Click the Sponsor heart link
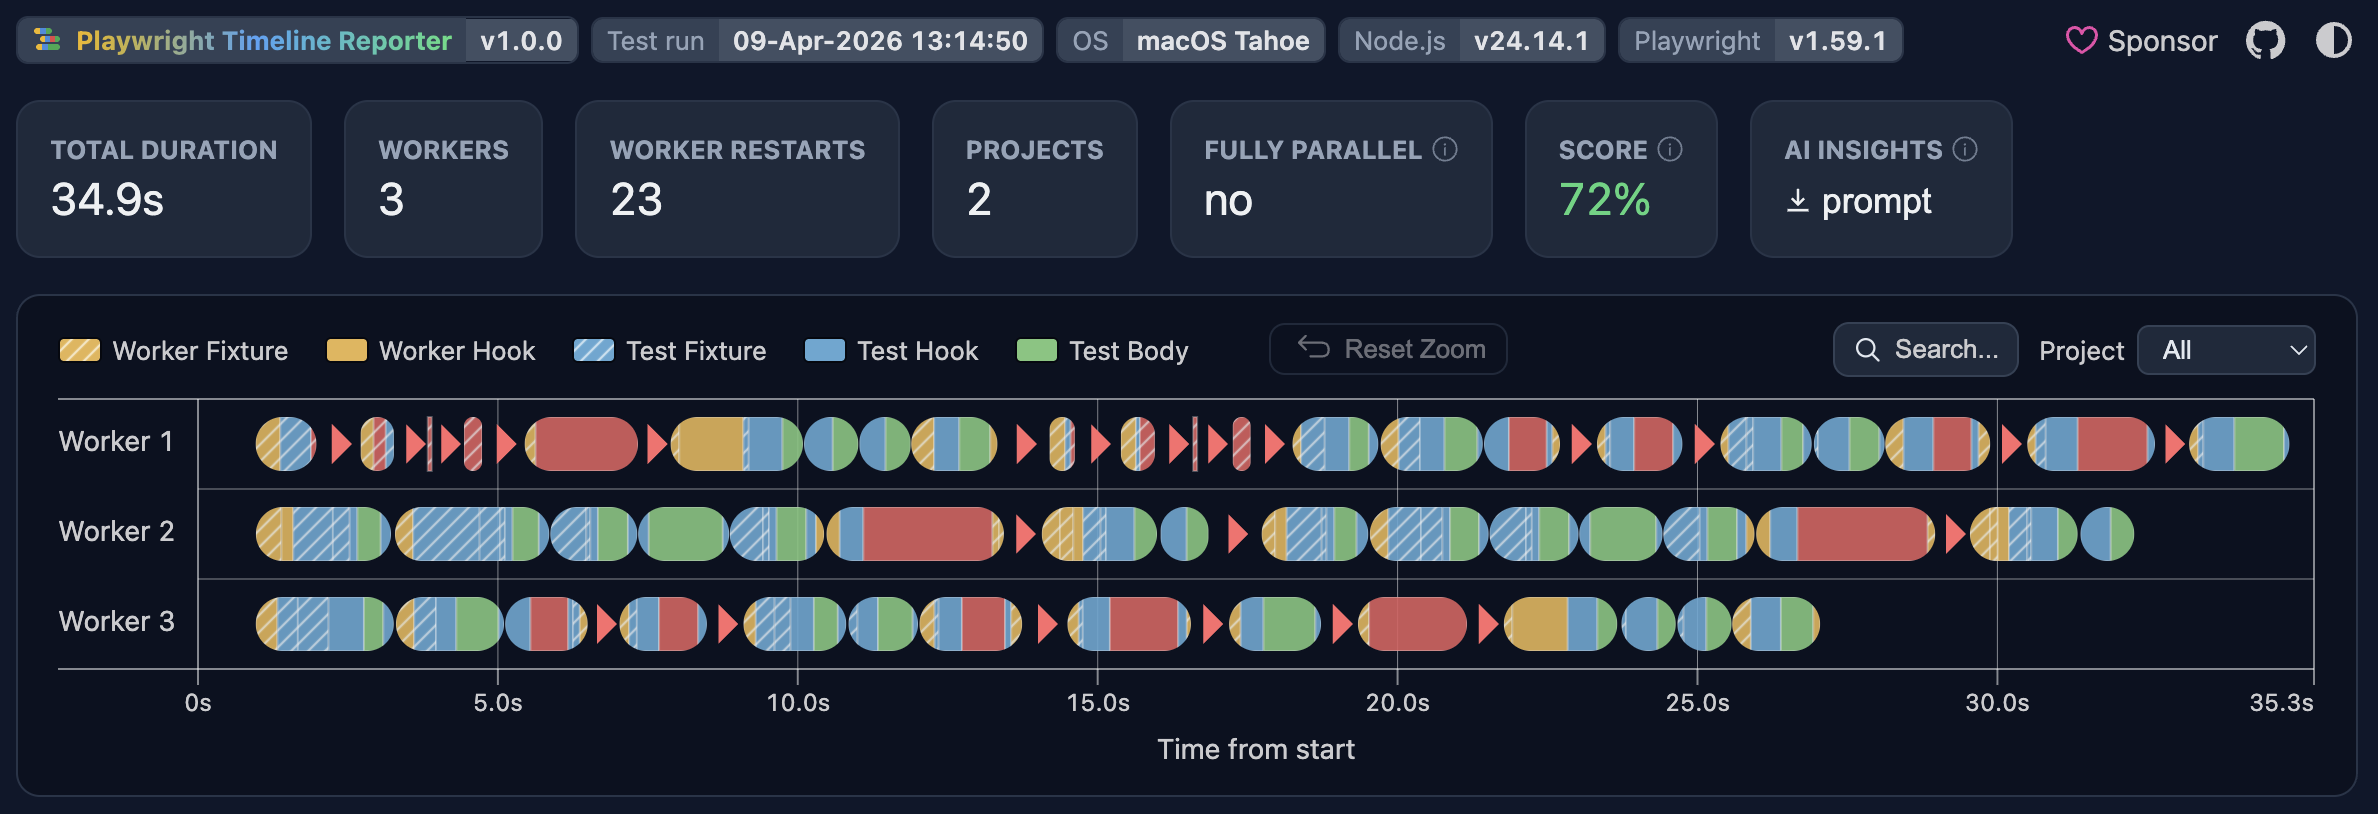The height and width of the screenshot is (814, 2378). [2141, 41]
